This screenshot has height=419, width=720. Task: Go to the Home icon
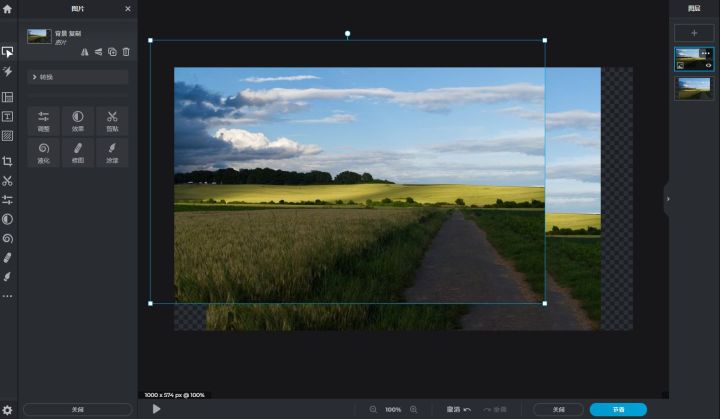point(7,8)
